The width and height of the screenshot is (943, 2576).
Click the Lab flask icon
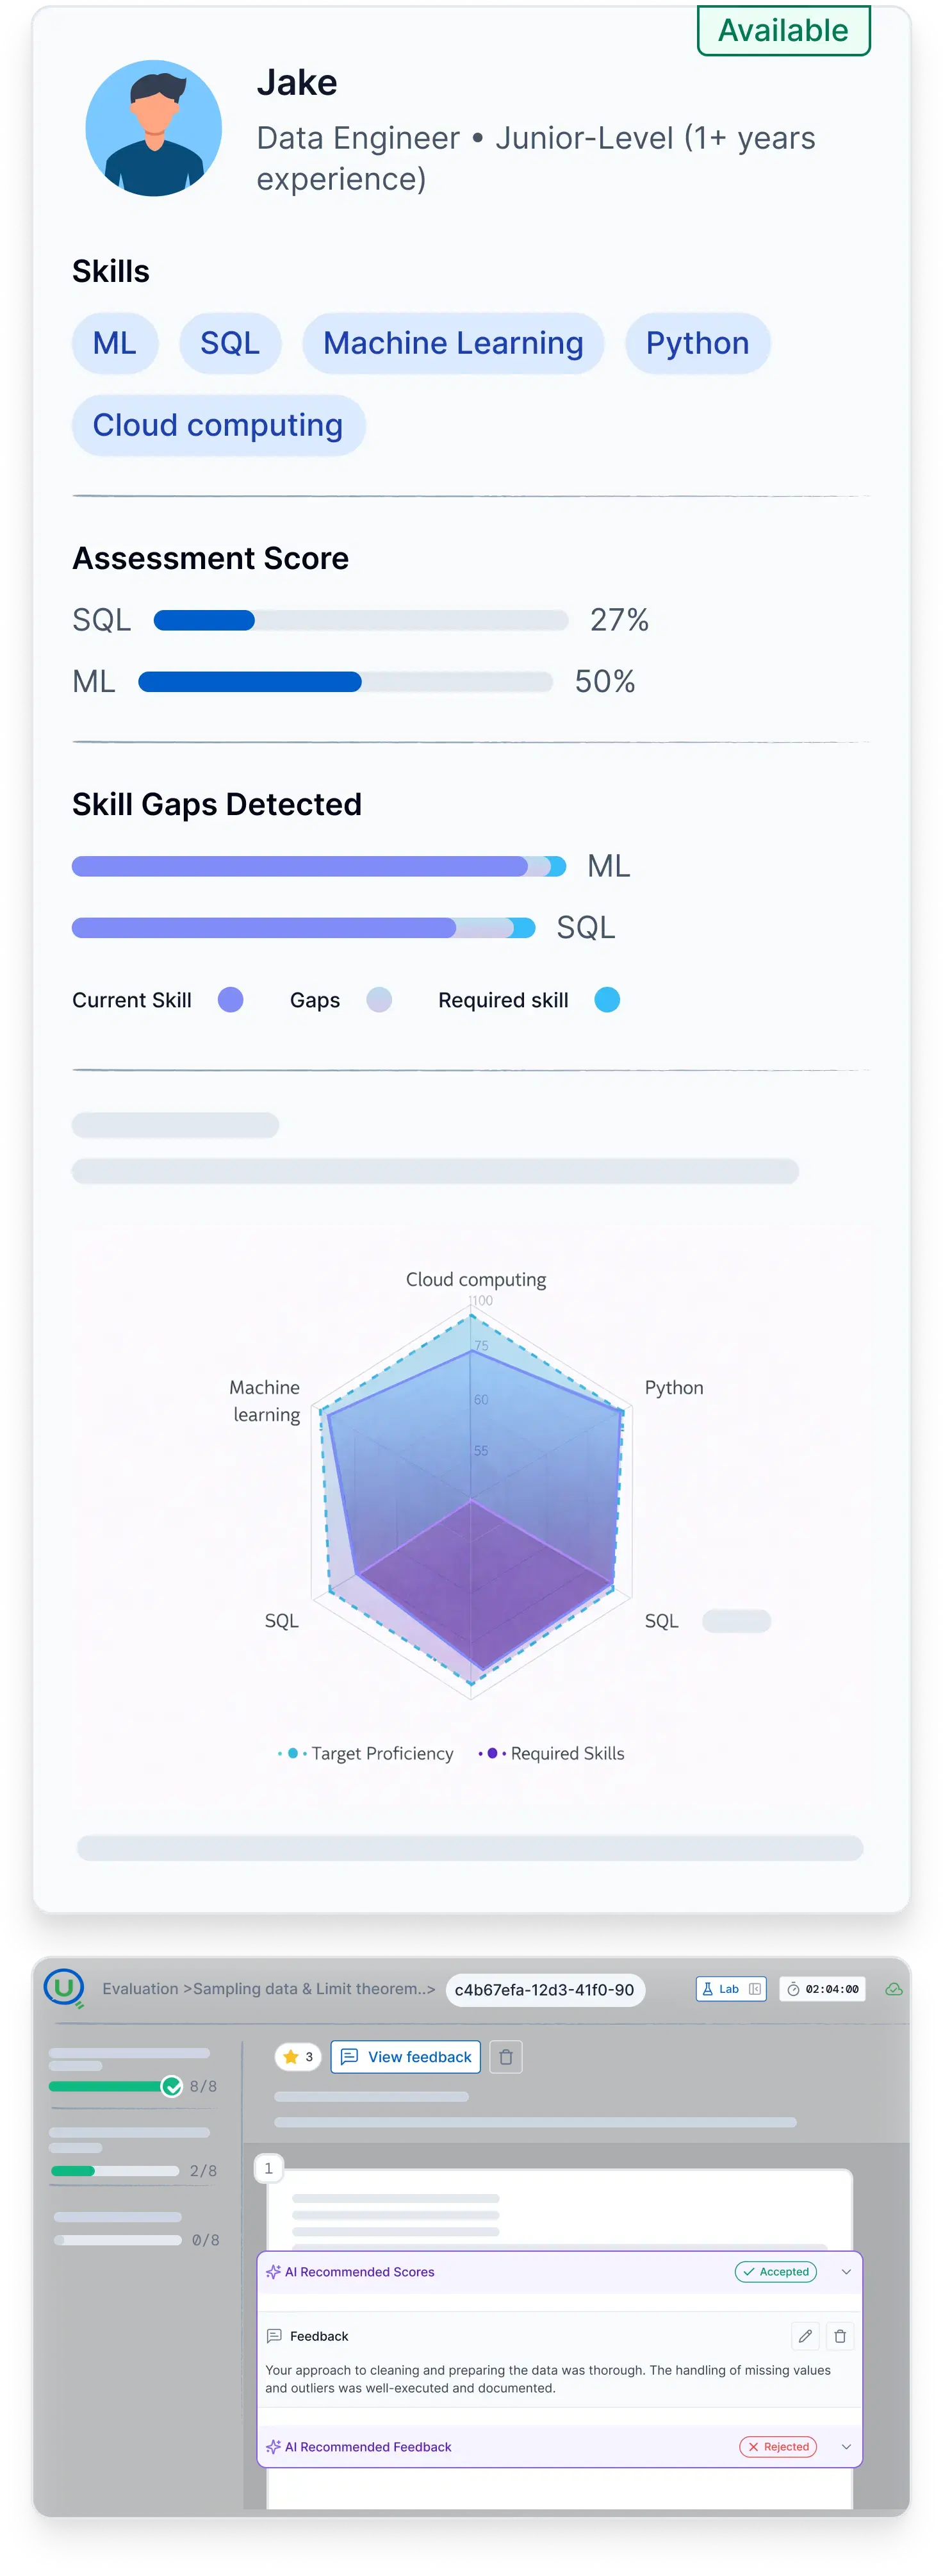click(708, 1989)
